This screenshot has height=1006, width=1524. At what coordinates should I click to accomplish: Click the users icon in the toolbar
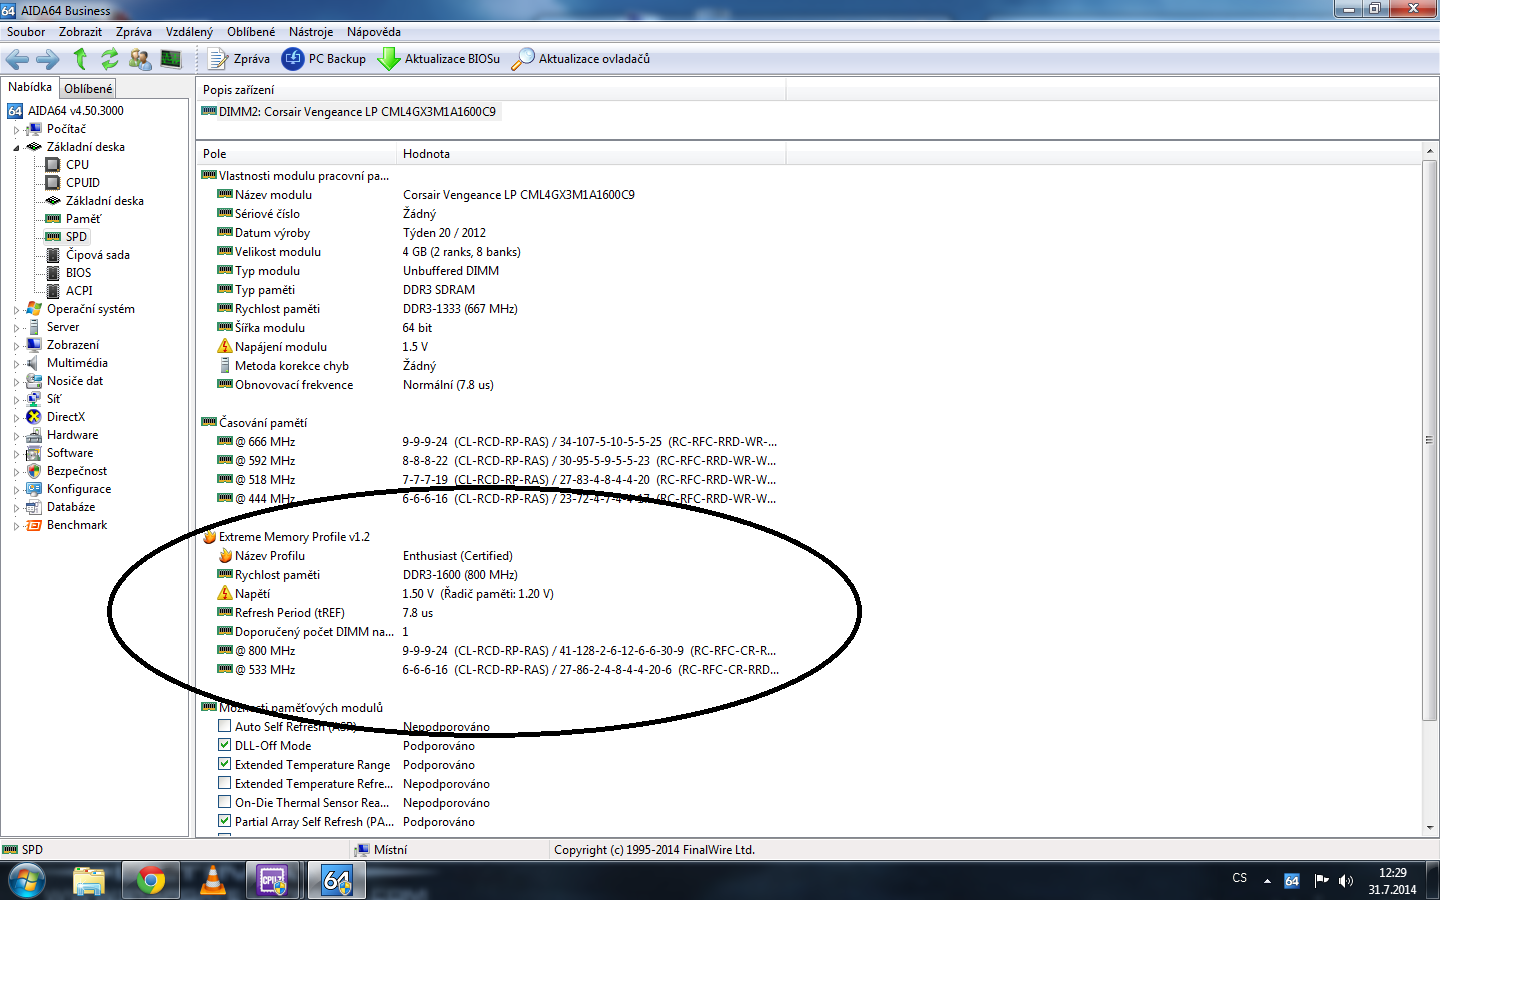(x=140, y=59)
